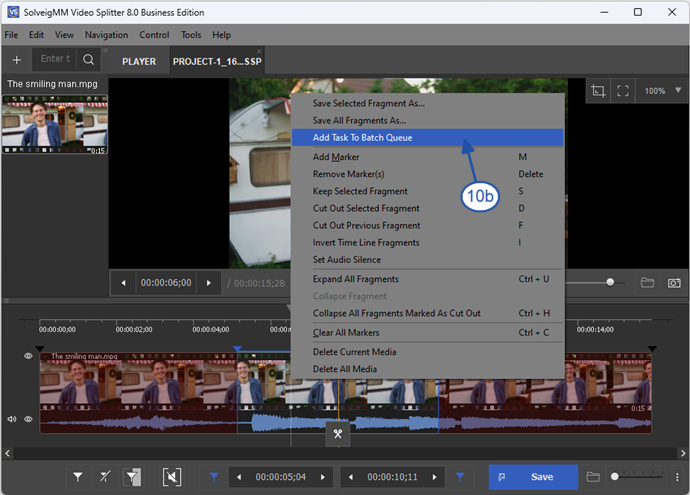The height and width of the screenshot is (495, 690).
Task: Choose Keep Selected Fragment
Action: point(427,191)
